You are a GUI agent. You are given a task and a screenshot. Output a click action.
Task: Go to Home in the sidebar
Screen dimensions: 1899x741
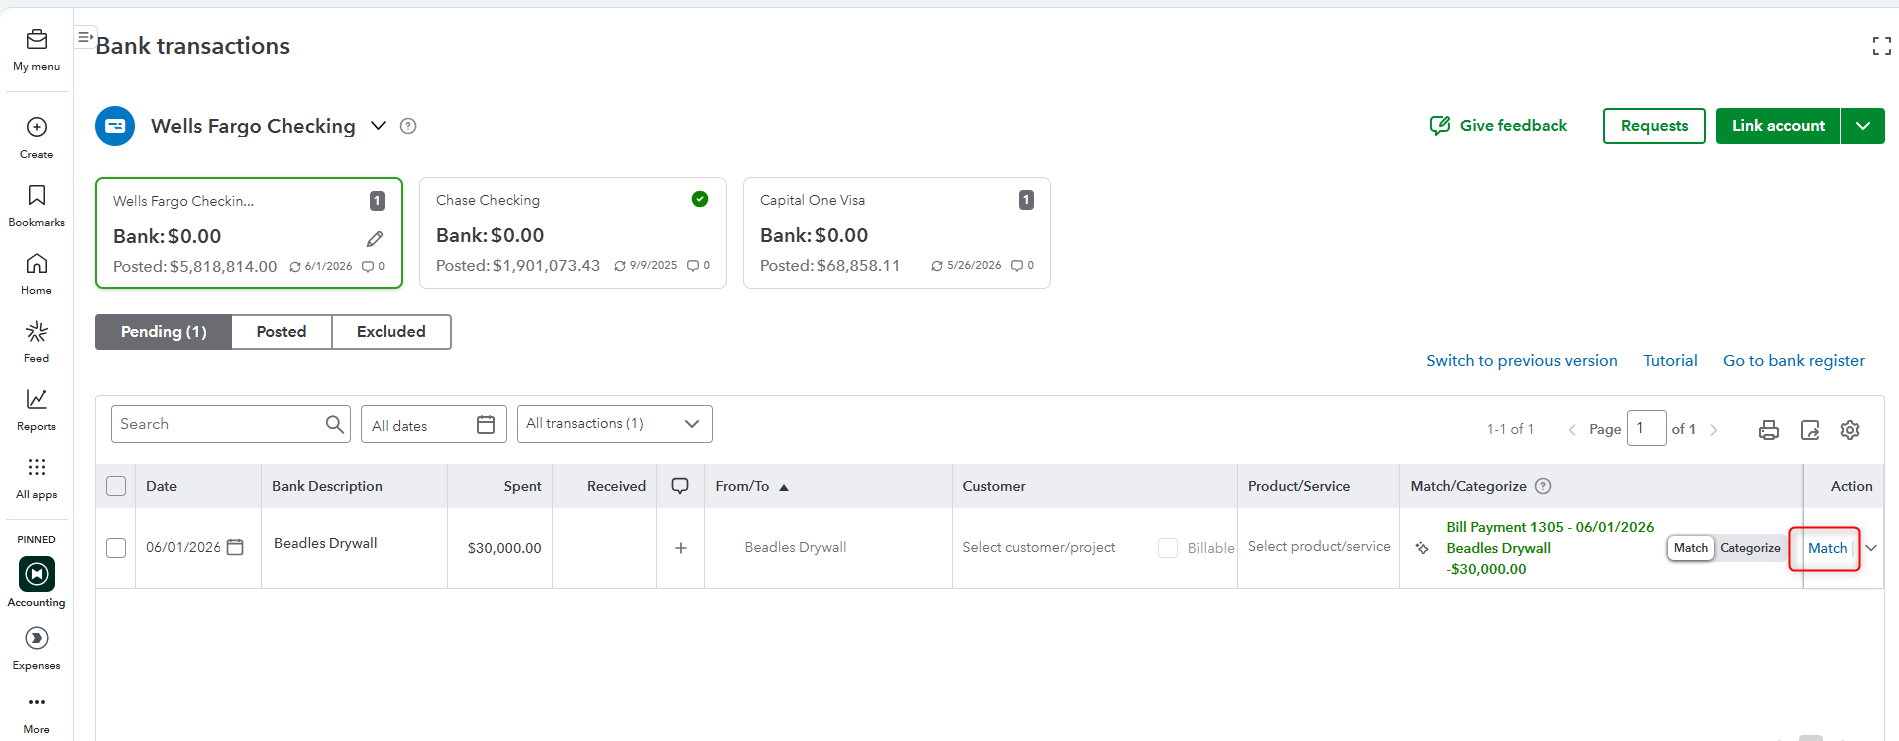pyautogui.click(x=37, y=273)
